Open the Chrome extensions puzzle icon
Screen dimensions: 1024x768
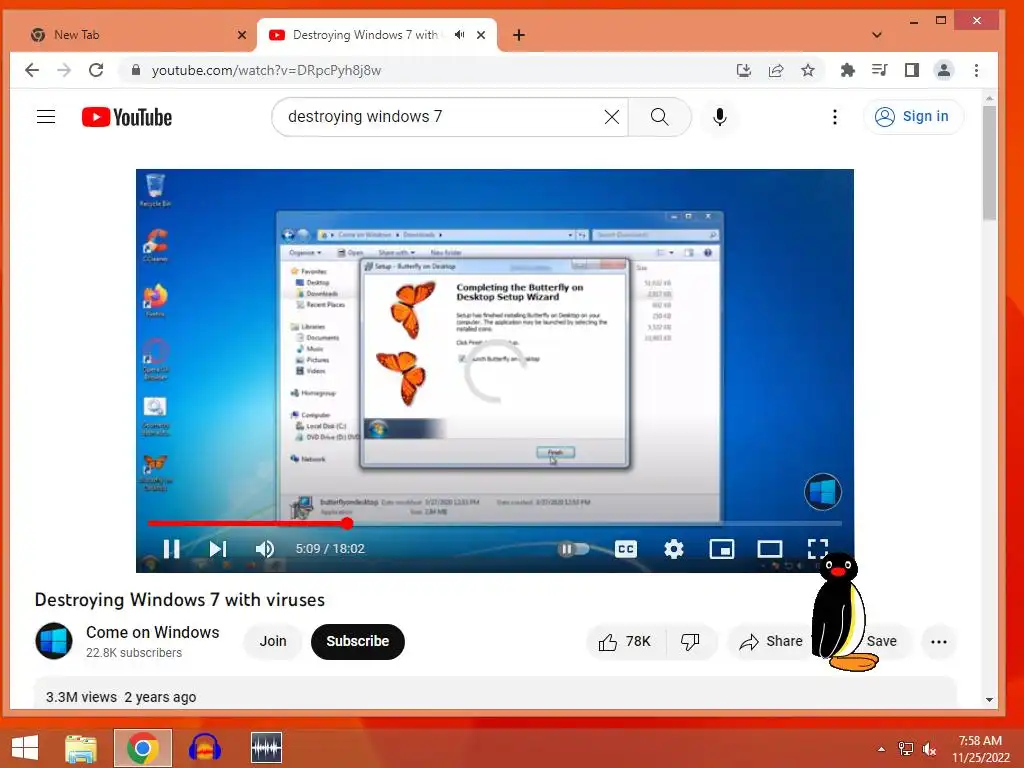point(847,70)
